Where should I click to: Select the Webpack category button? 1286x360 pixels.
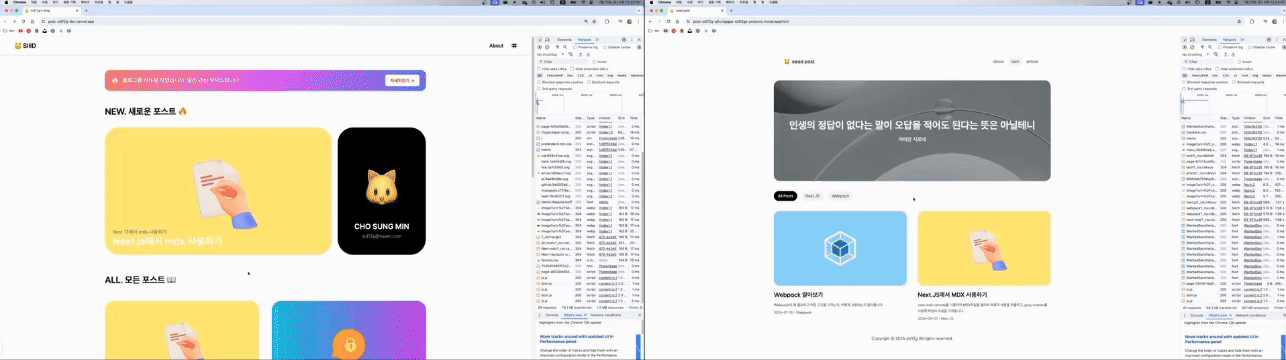tap(840, 196)
